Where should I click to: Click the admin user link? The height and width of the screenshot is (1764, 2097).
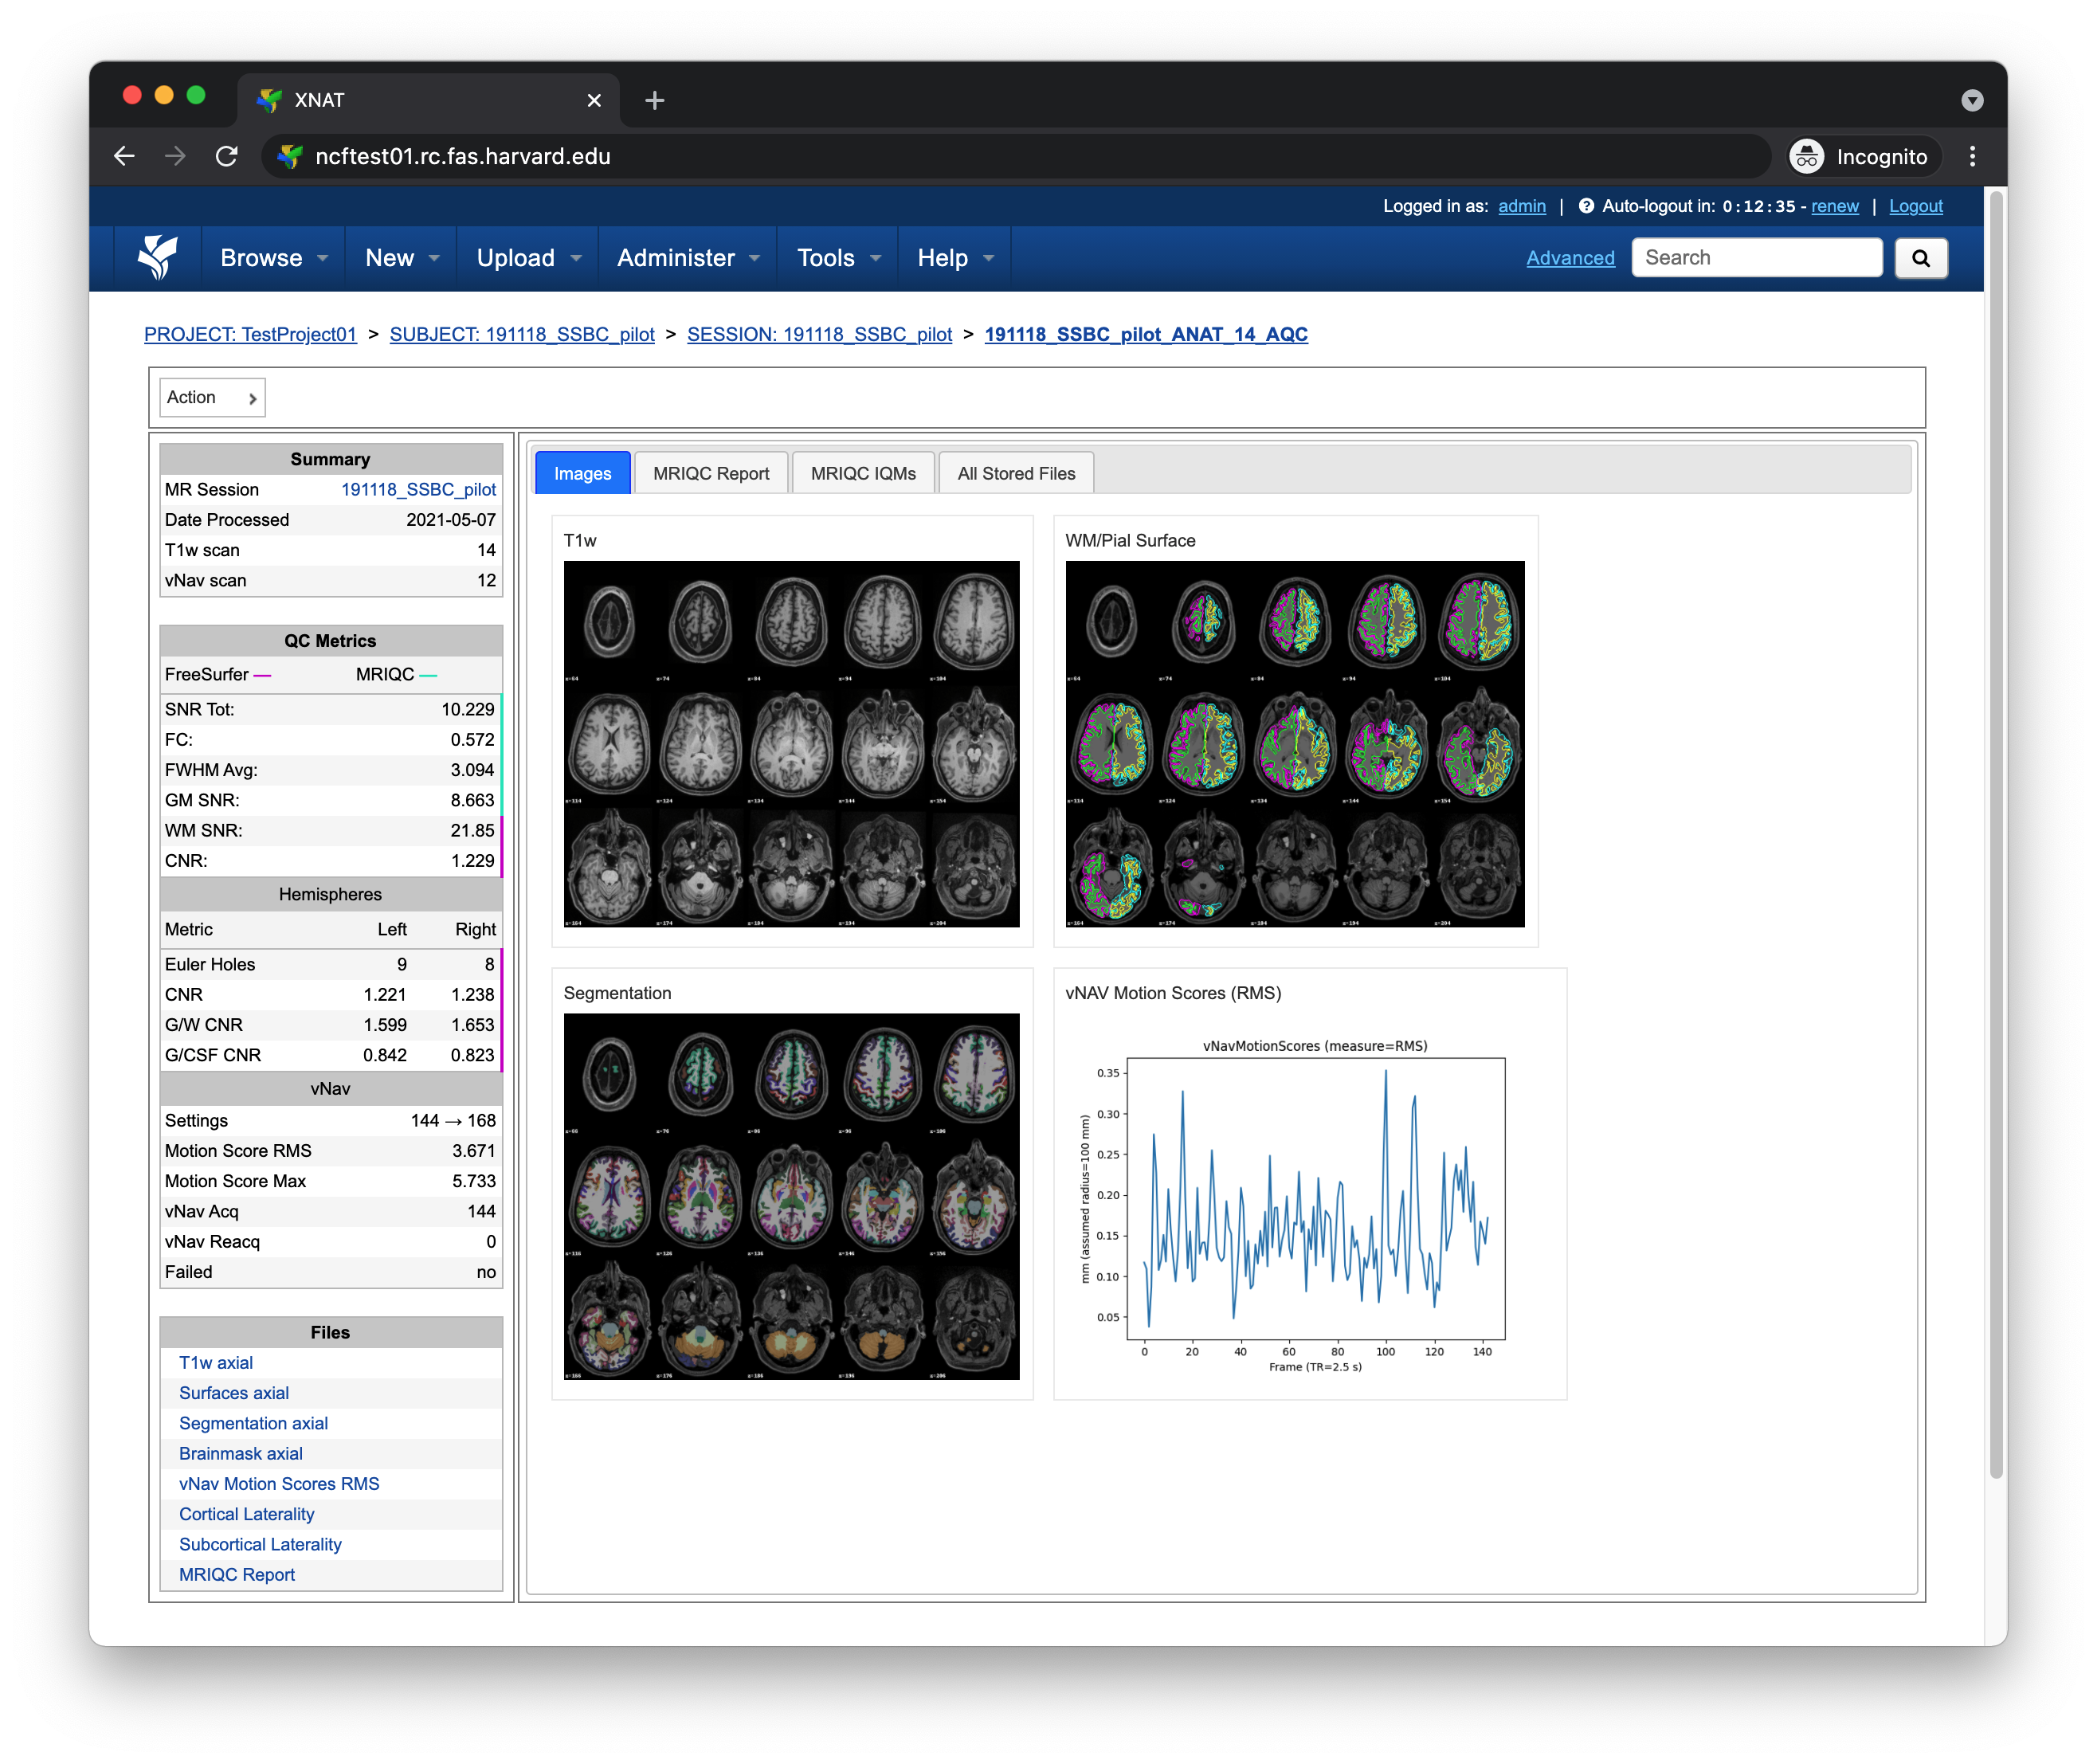click(x=1521, y=206)
